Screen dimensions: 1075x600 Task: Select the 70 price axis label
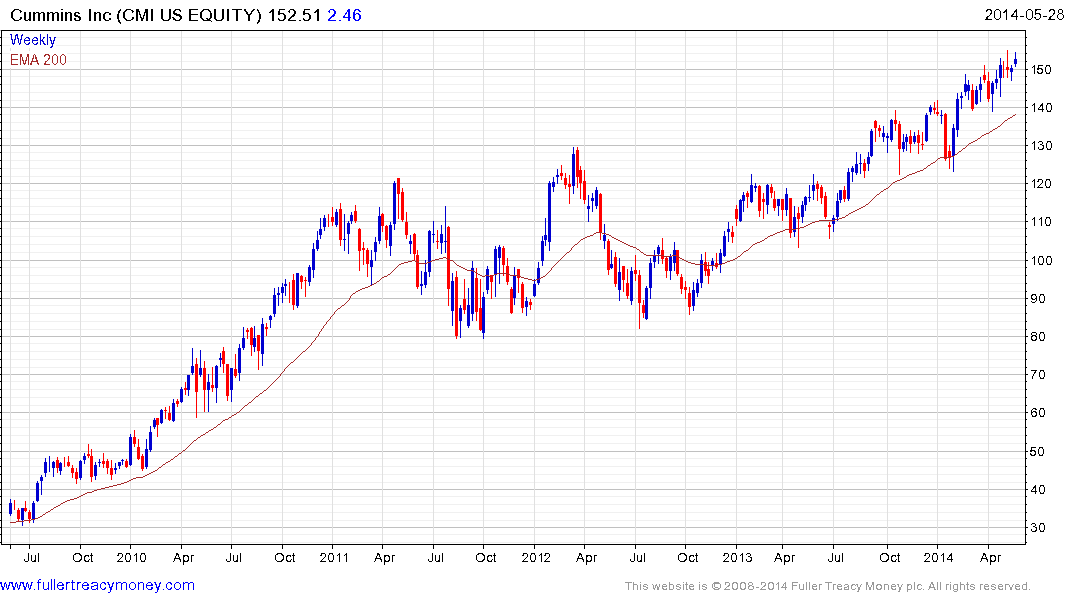click(x=1038, y=375)
